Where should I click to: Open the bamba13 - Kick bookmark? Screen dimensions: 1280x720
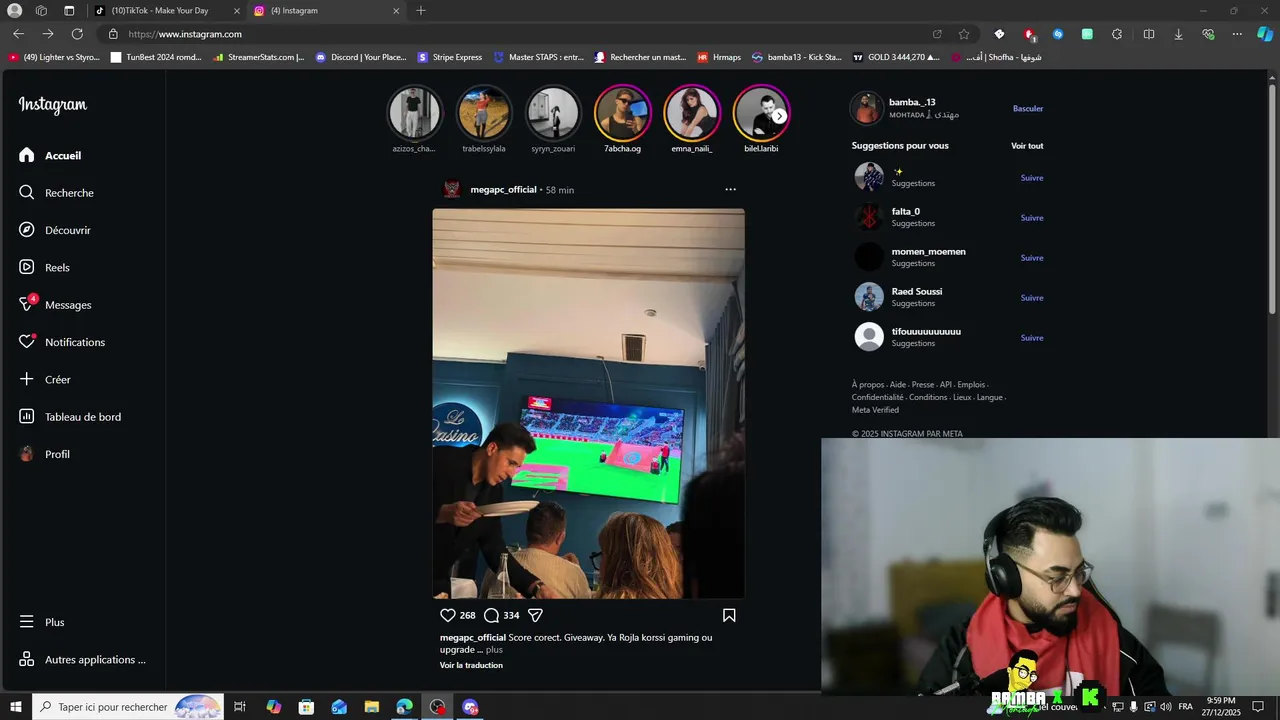click(x=797, y=57)
